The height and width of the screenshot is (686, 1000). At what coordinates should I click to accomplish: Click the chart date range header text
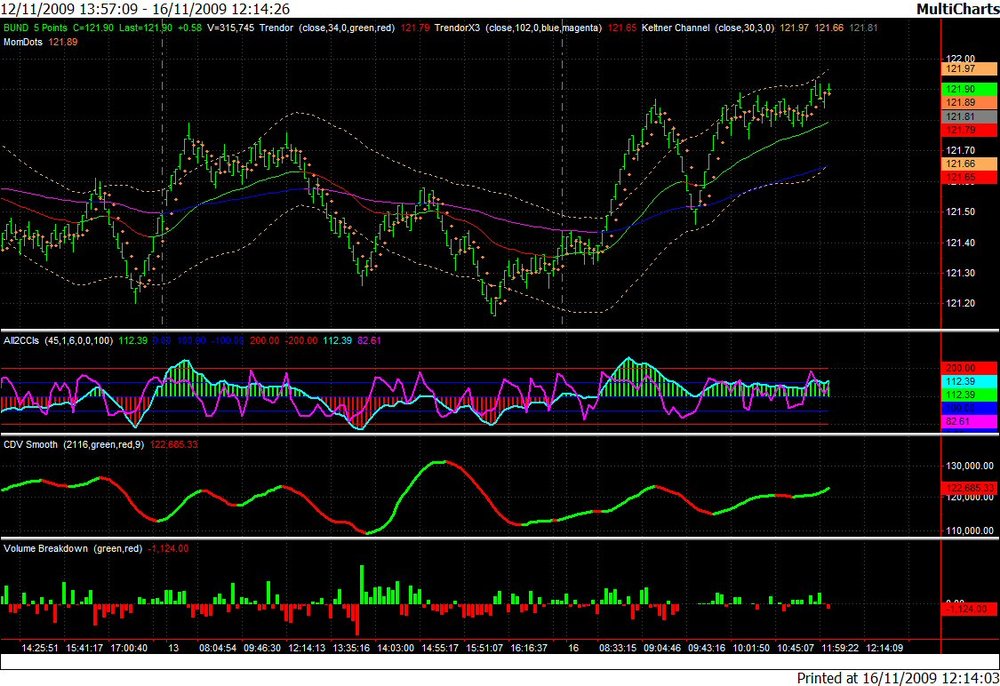coord(145,9)
